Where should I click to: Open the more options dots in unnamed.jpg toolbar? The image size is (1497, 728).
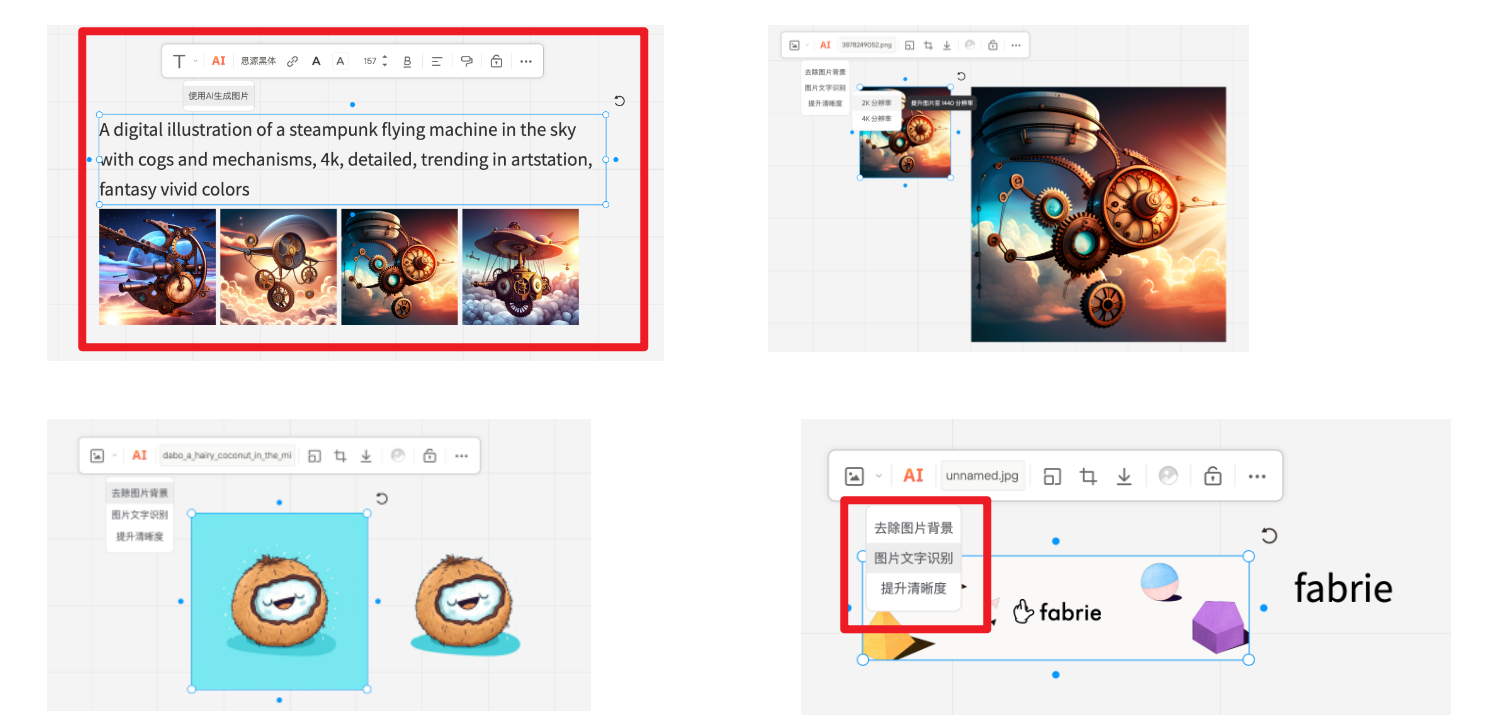click(1257, 477)
